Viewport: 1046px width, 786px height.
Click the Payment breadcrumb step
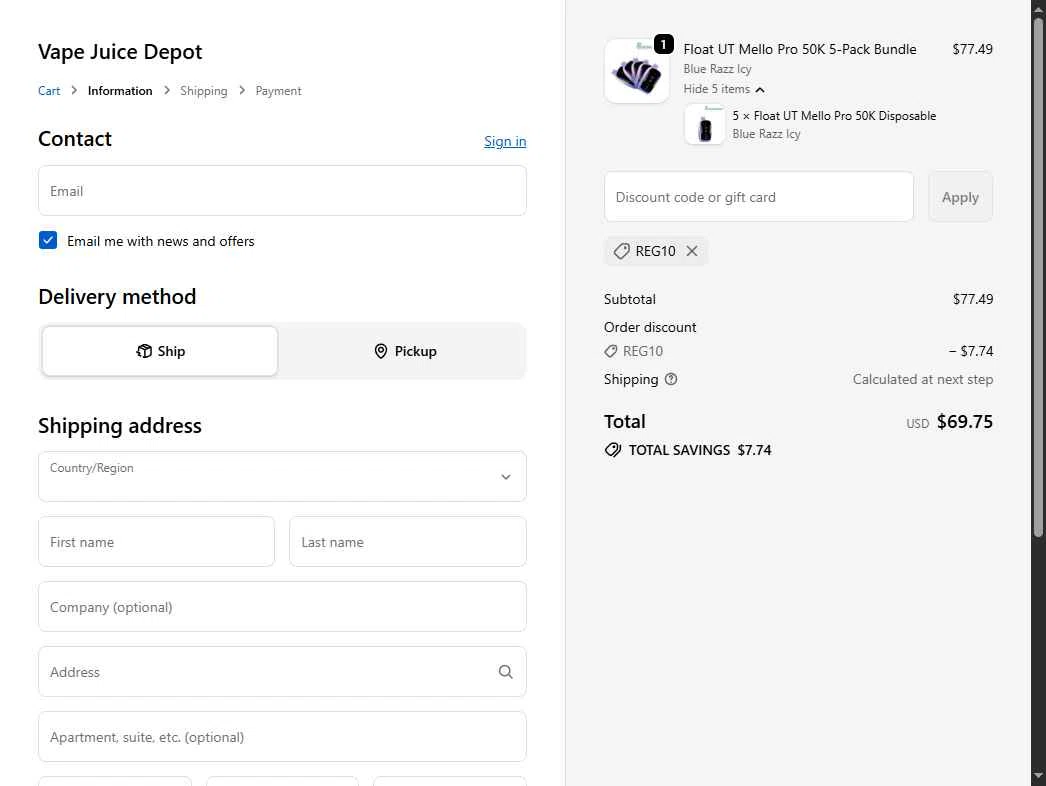278,91
